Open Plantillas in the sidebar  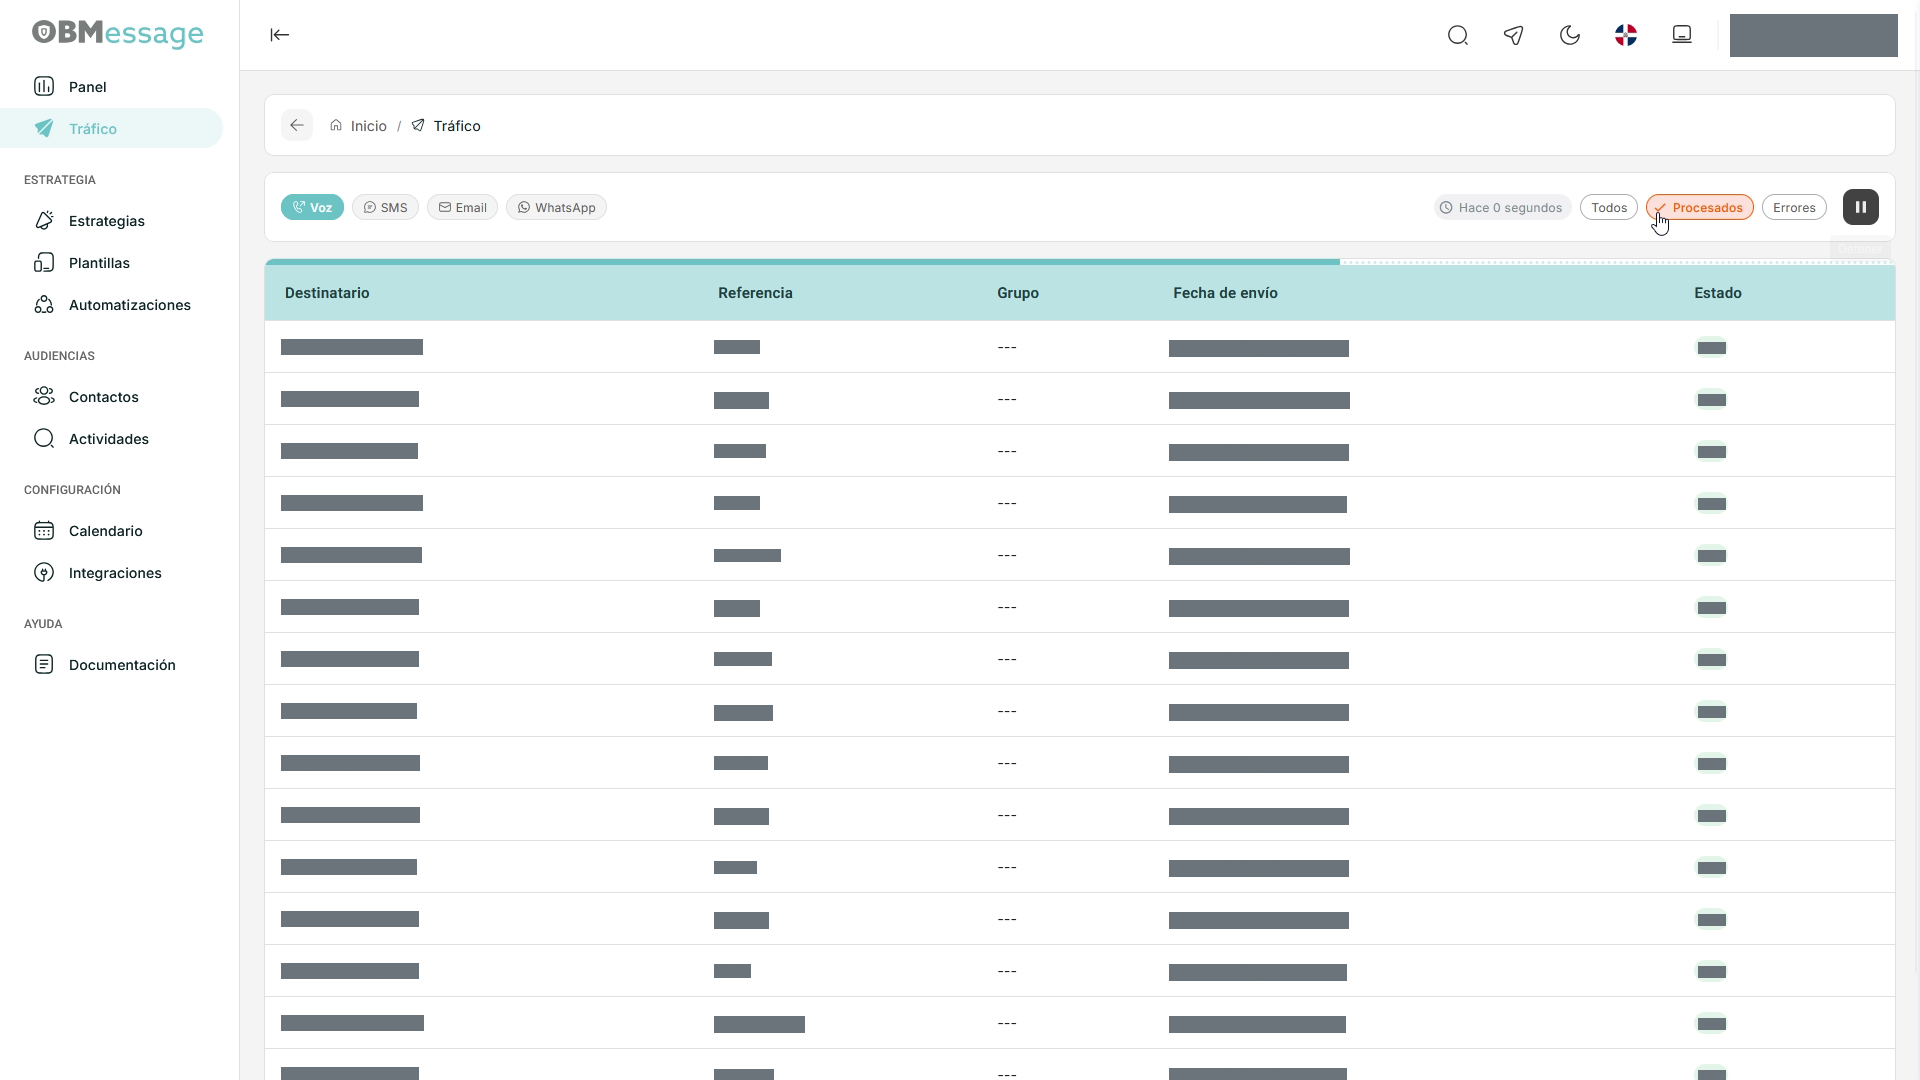[111, 263]
